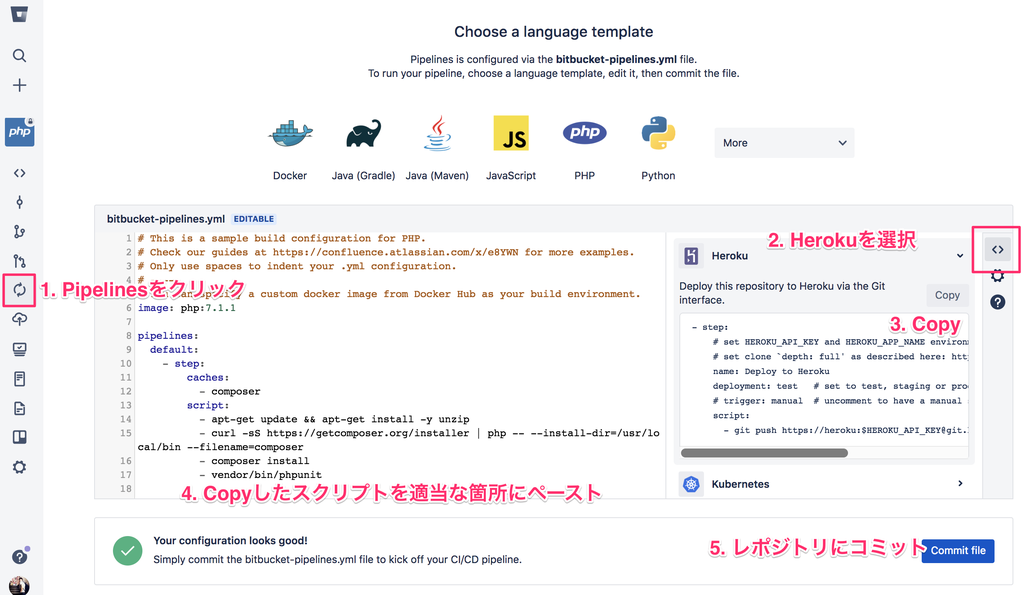Screen dimensions: 1024x595
Task: Click the Commit file button
Action: (958, 551)
